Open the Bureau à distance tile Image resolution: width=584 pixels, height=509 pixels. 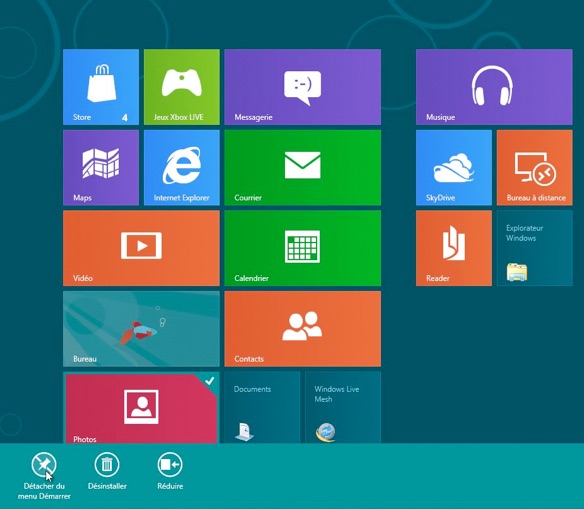[x=534, y=168]
